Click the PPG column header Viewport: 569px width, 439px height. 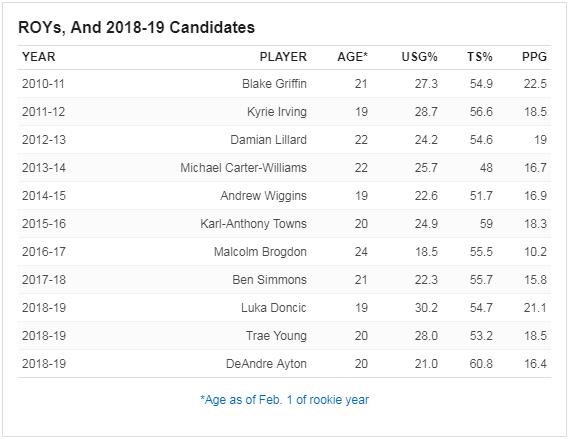pyautogui.click(x=534, y=57)
